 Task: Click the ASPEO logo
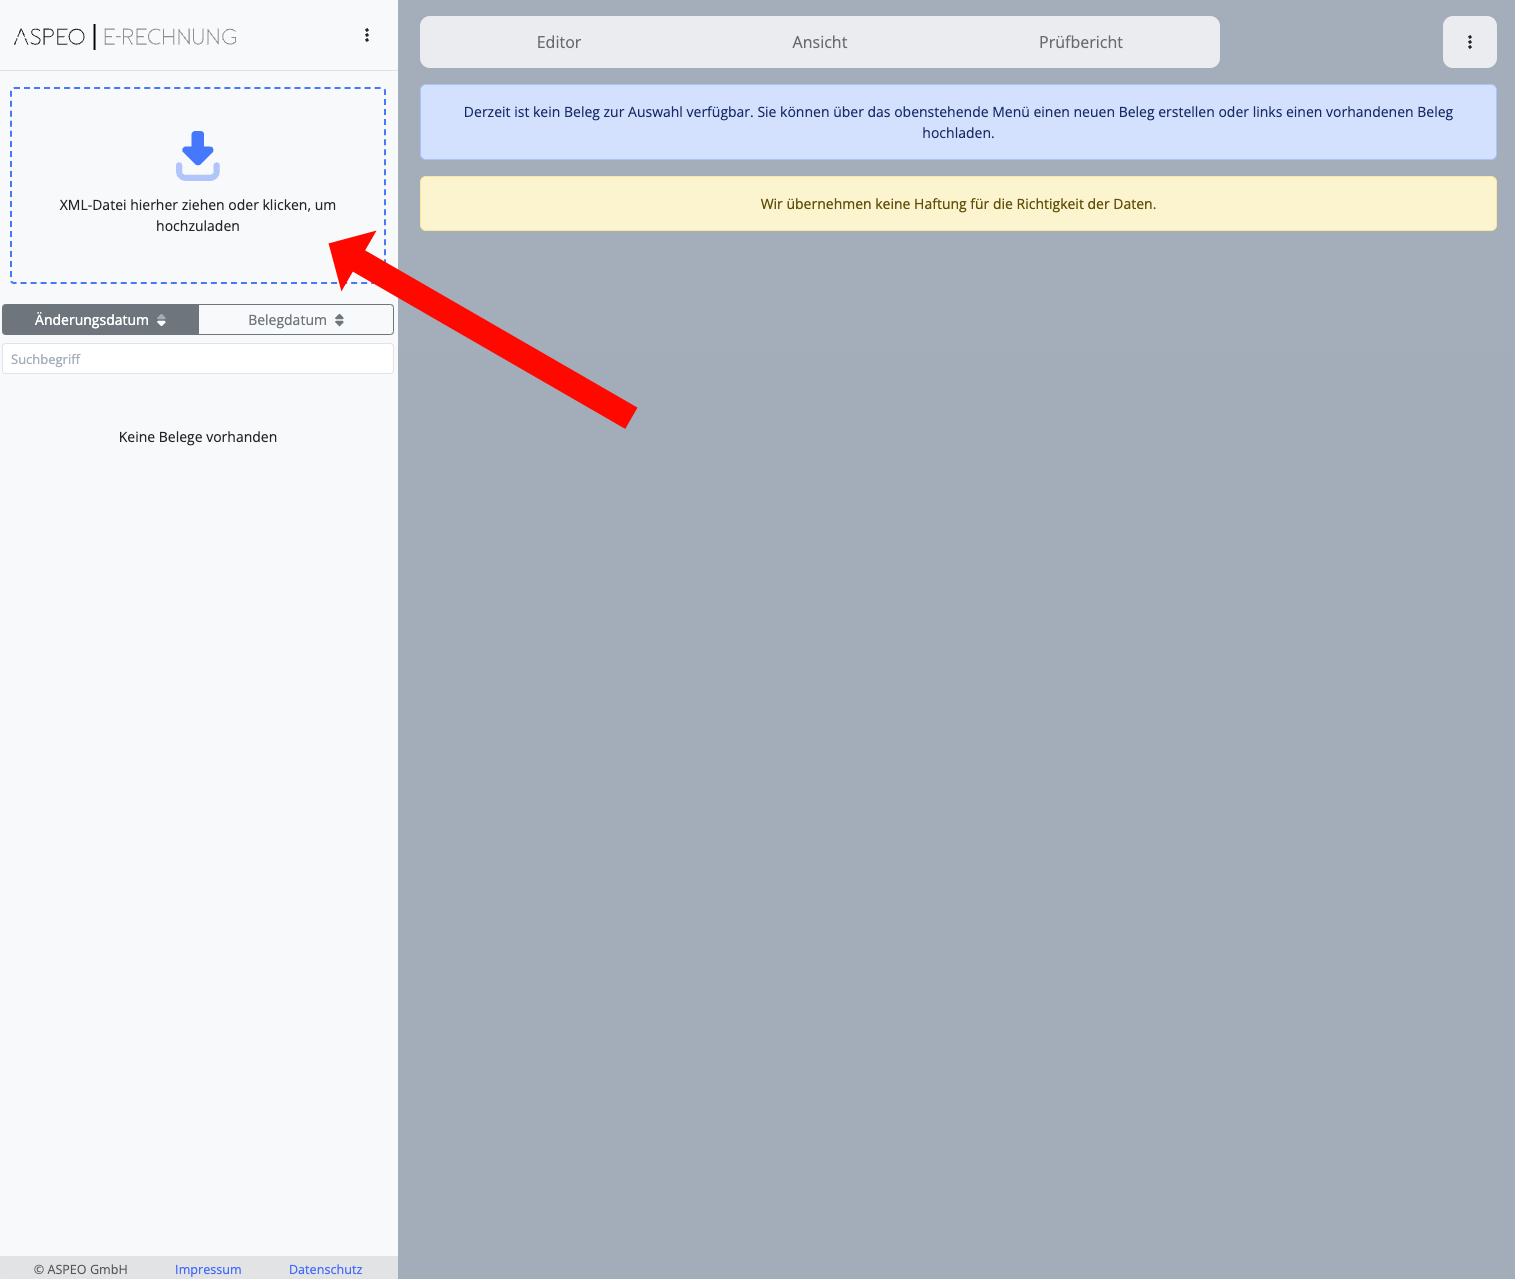pyautogui.click(x=50, y=37)
